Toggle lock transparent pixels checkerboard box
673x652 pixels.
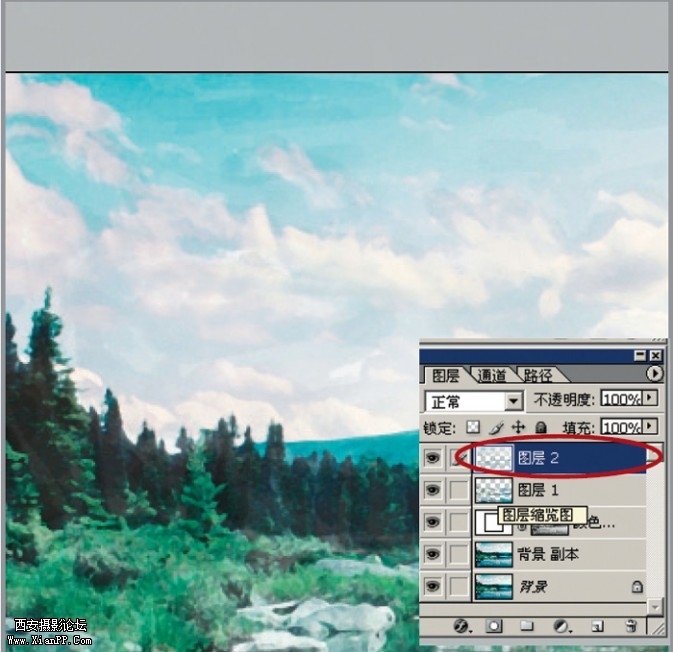click(474, 427)
